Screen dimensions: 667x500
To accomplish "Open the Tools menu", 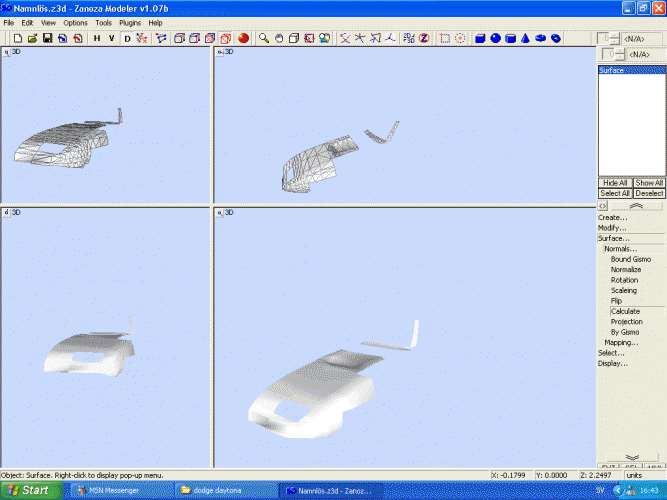I will [x=103, y=22].
